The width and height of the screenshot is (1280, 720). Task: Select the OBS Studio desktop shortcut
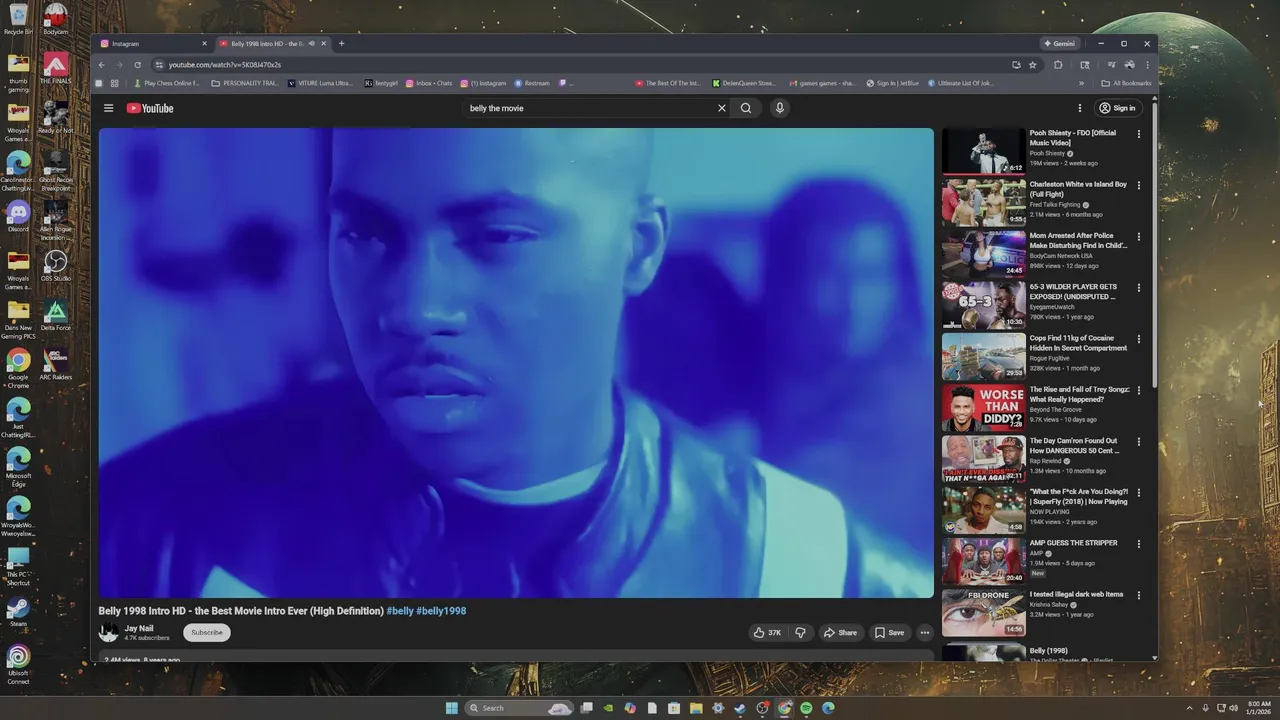55,266
